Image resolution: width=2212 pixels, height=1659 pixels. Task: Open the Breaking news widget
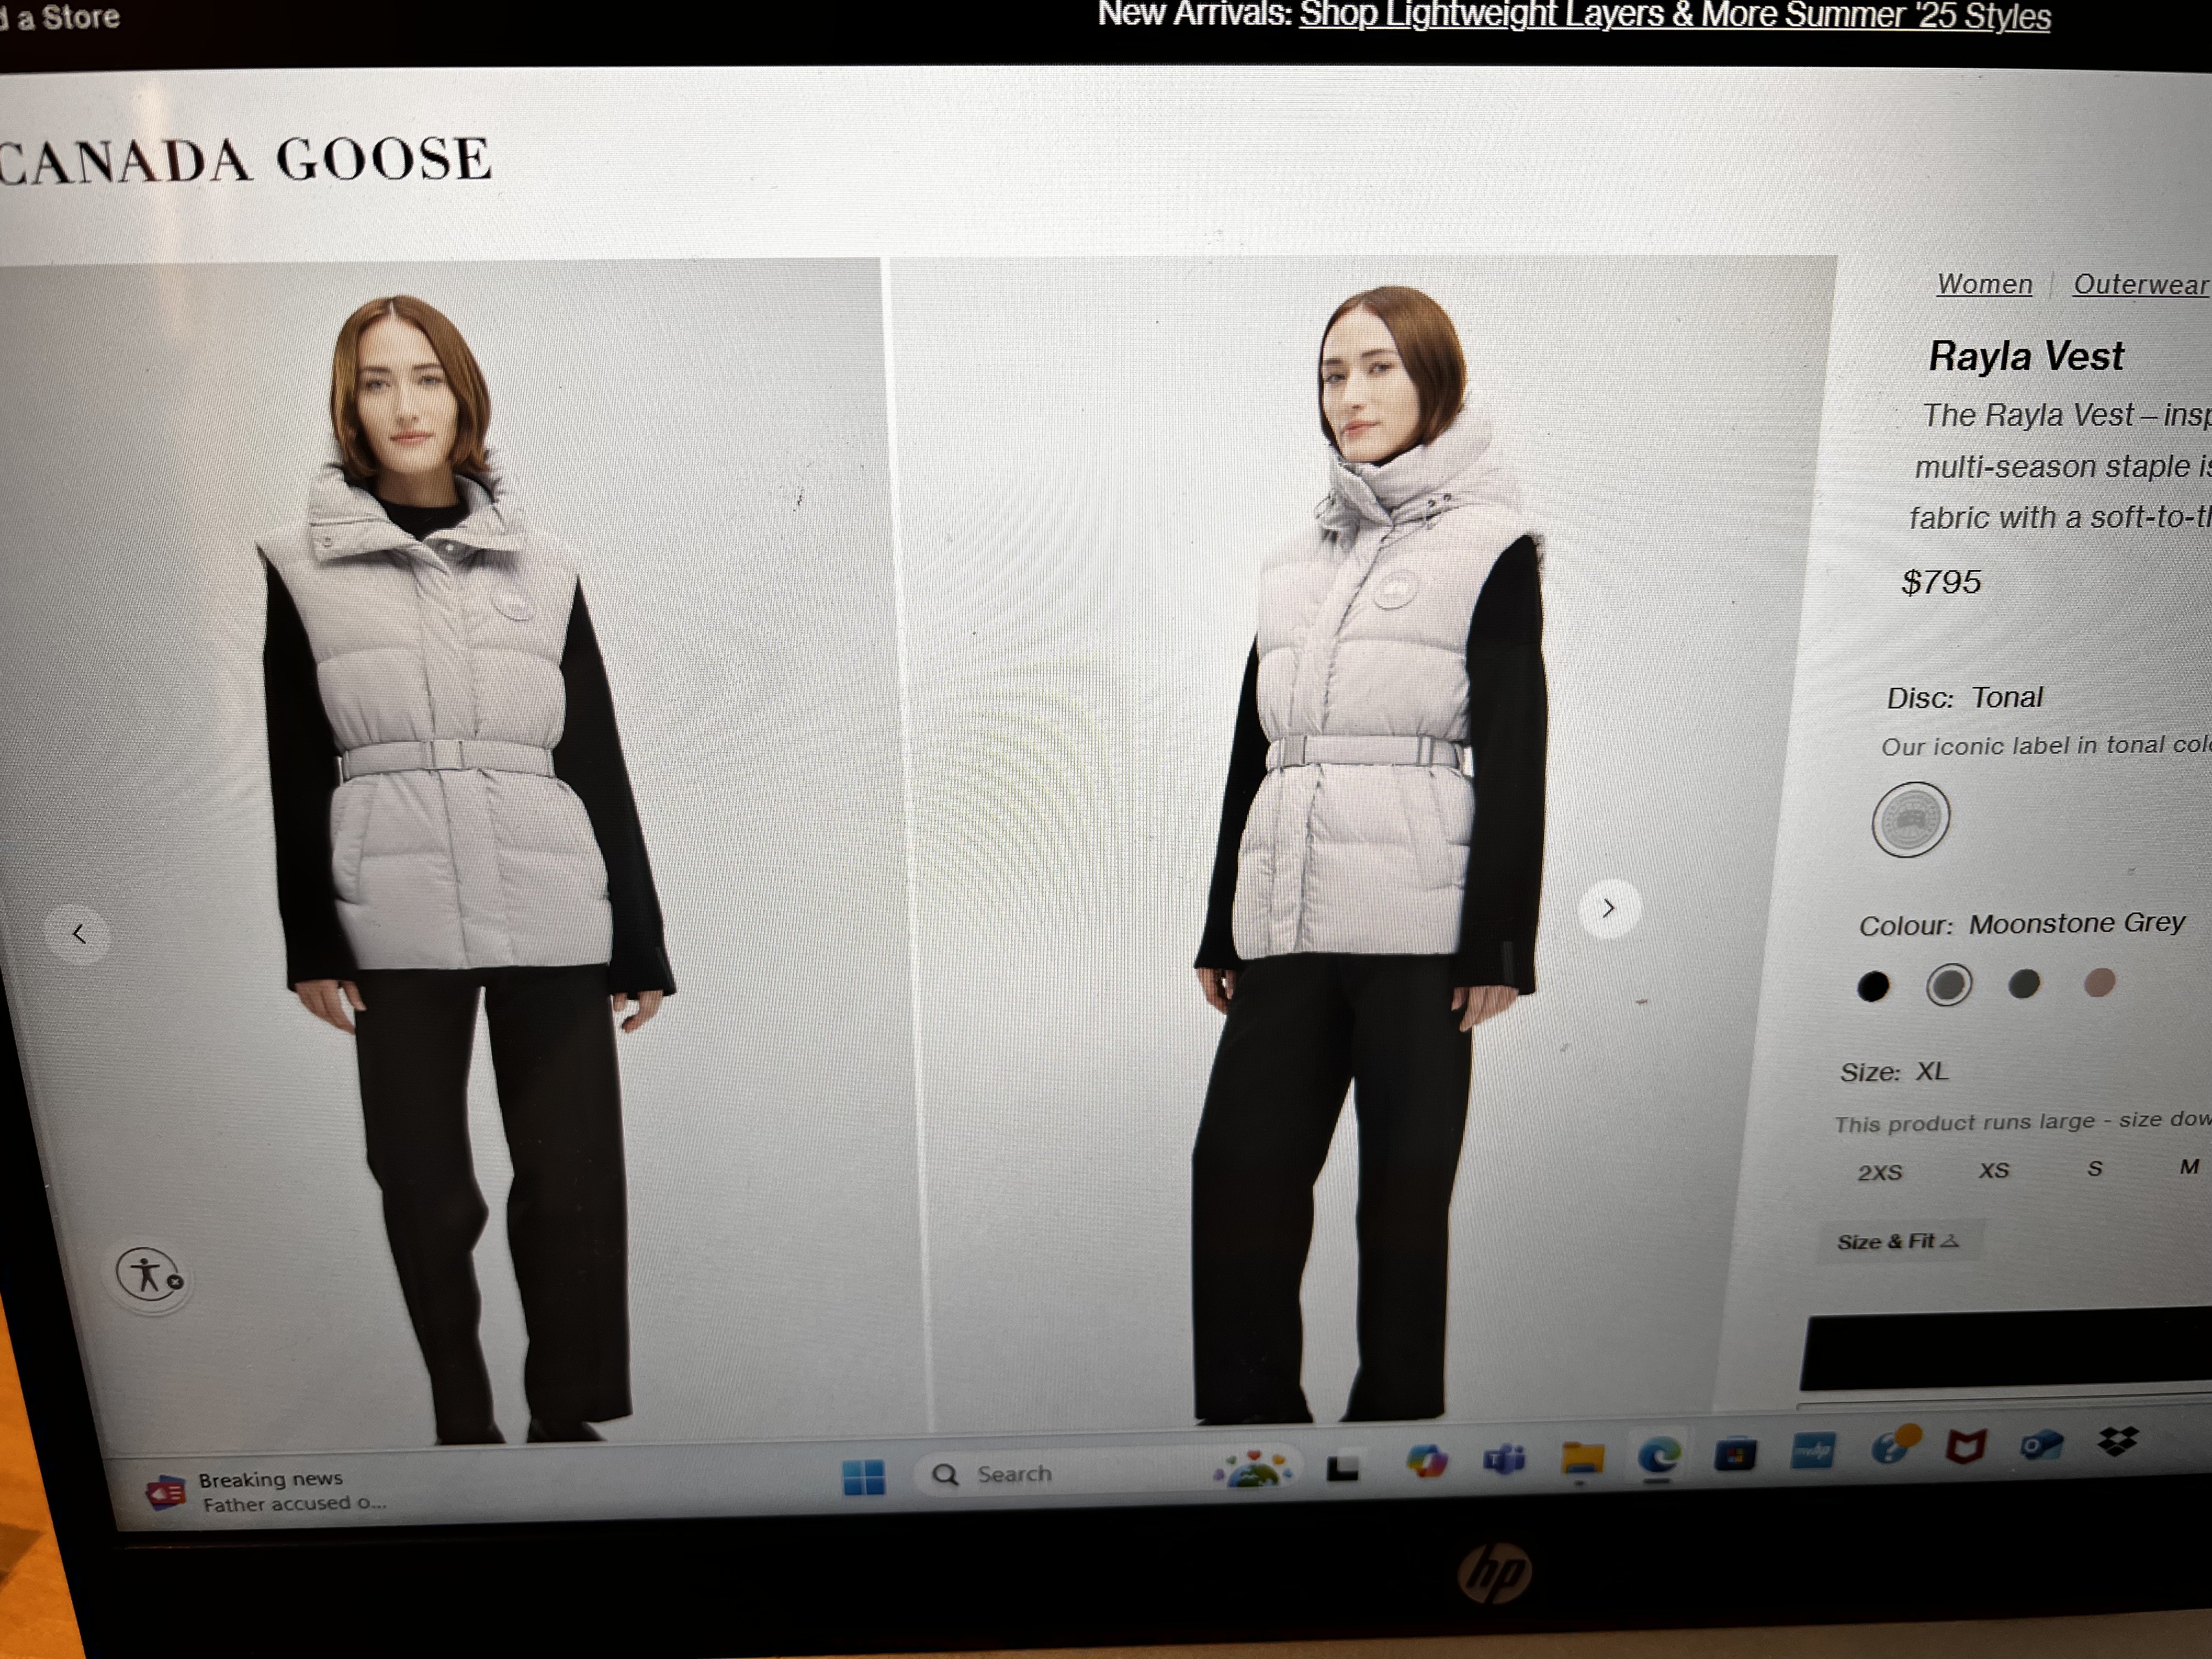coord(265,1491)
